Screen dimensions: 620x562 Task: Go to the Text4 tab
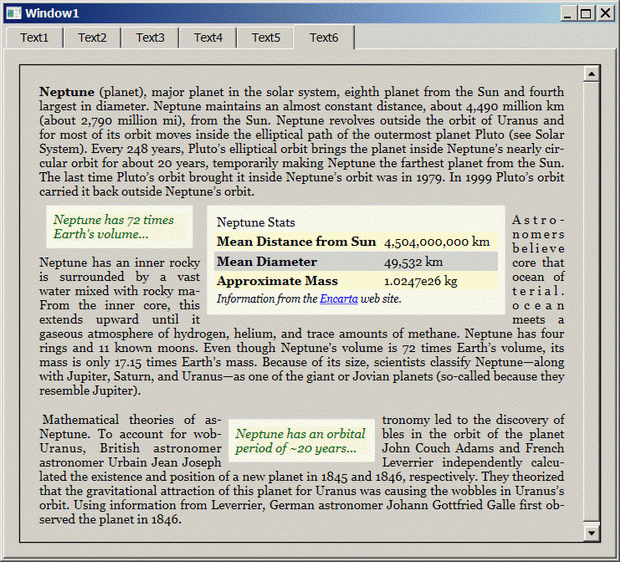(208, 38)
